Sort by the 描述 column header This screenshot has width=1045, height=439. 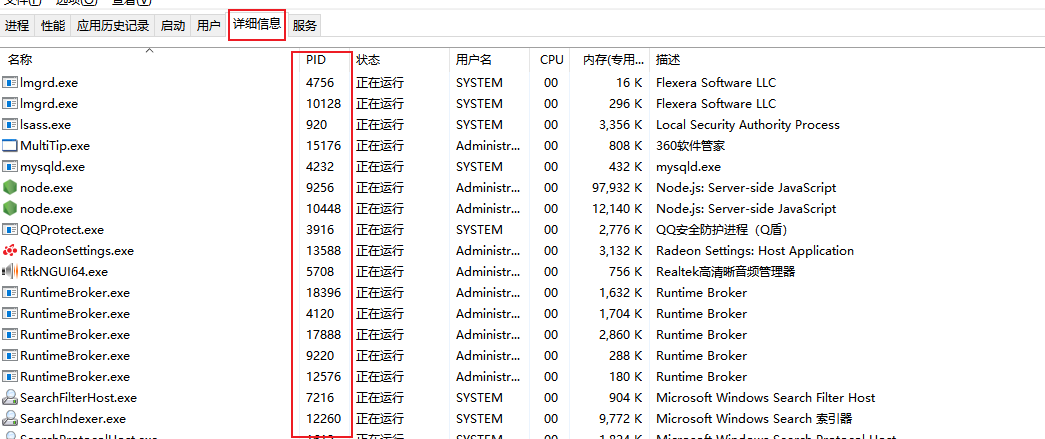coord(668,60)
